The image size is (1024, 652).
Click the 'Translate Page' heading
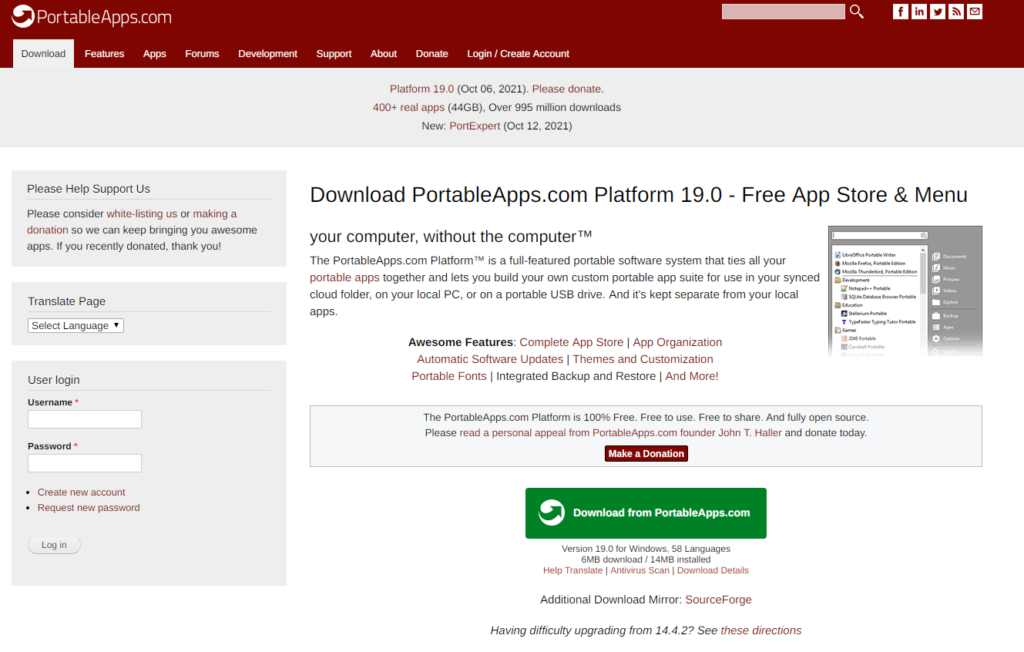67,301
